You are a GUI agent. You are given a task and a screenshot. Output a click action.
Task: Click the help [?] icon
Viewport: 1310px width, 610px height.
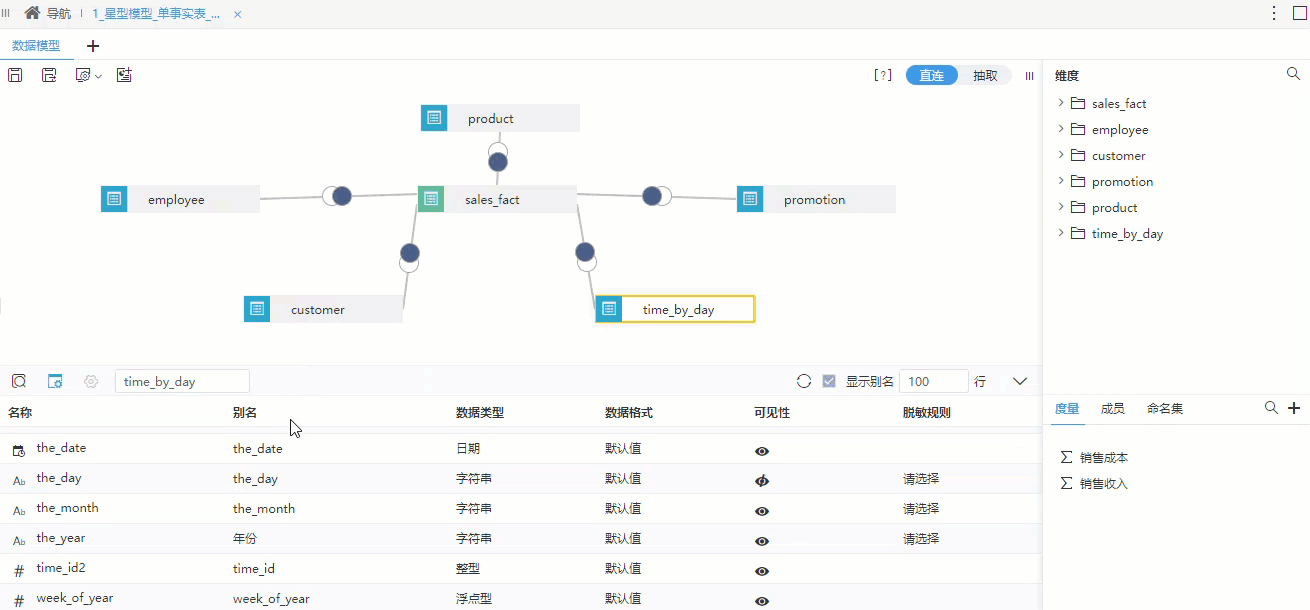[x=883, y=75]
